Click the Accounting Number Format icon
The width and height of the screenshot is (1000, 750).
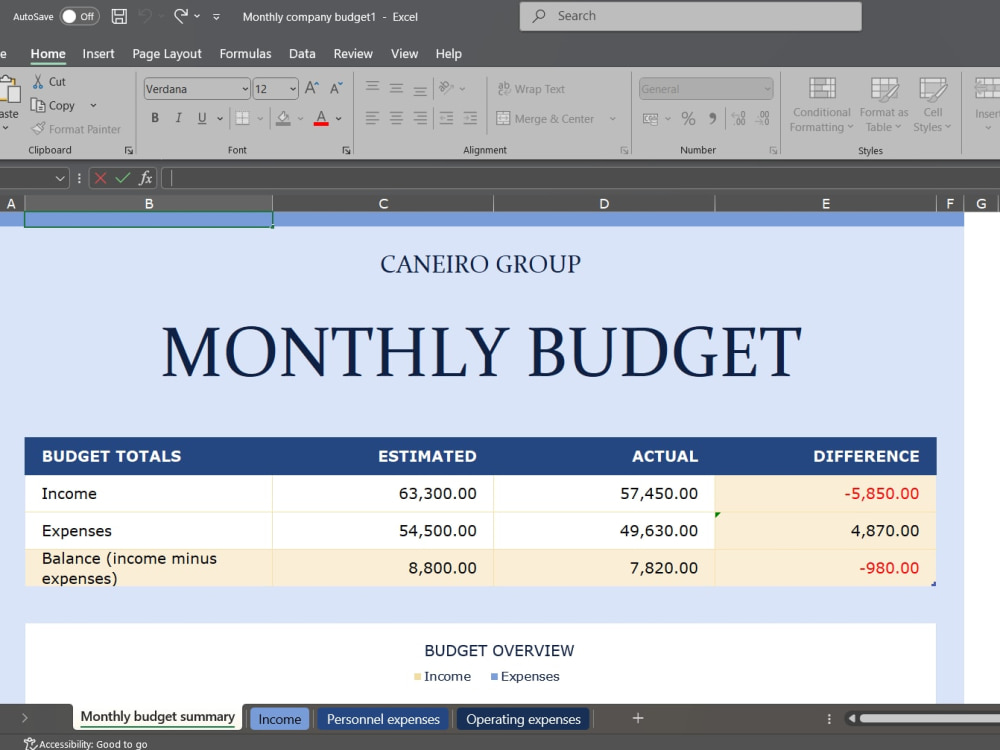(651, 119)
